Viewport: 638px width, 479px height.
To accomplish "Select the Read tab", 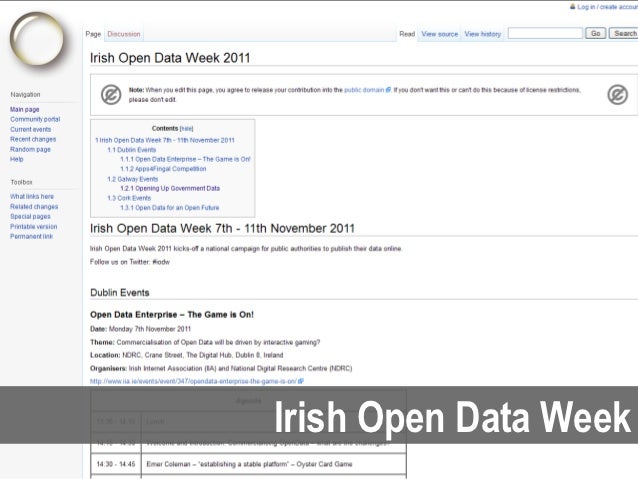I will [x=407, y=34].
